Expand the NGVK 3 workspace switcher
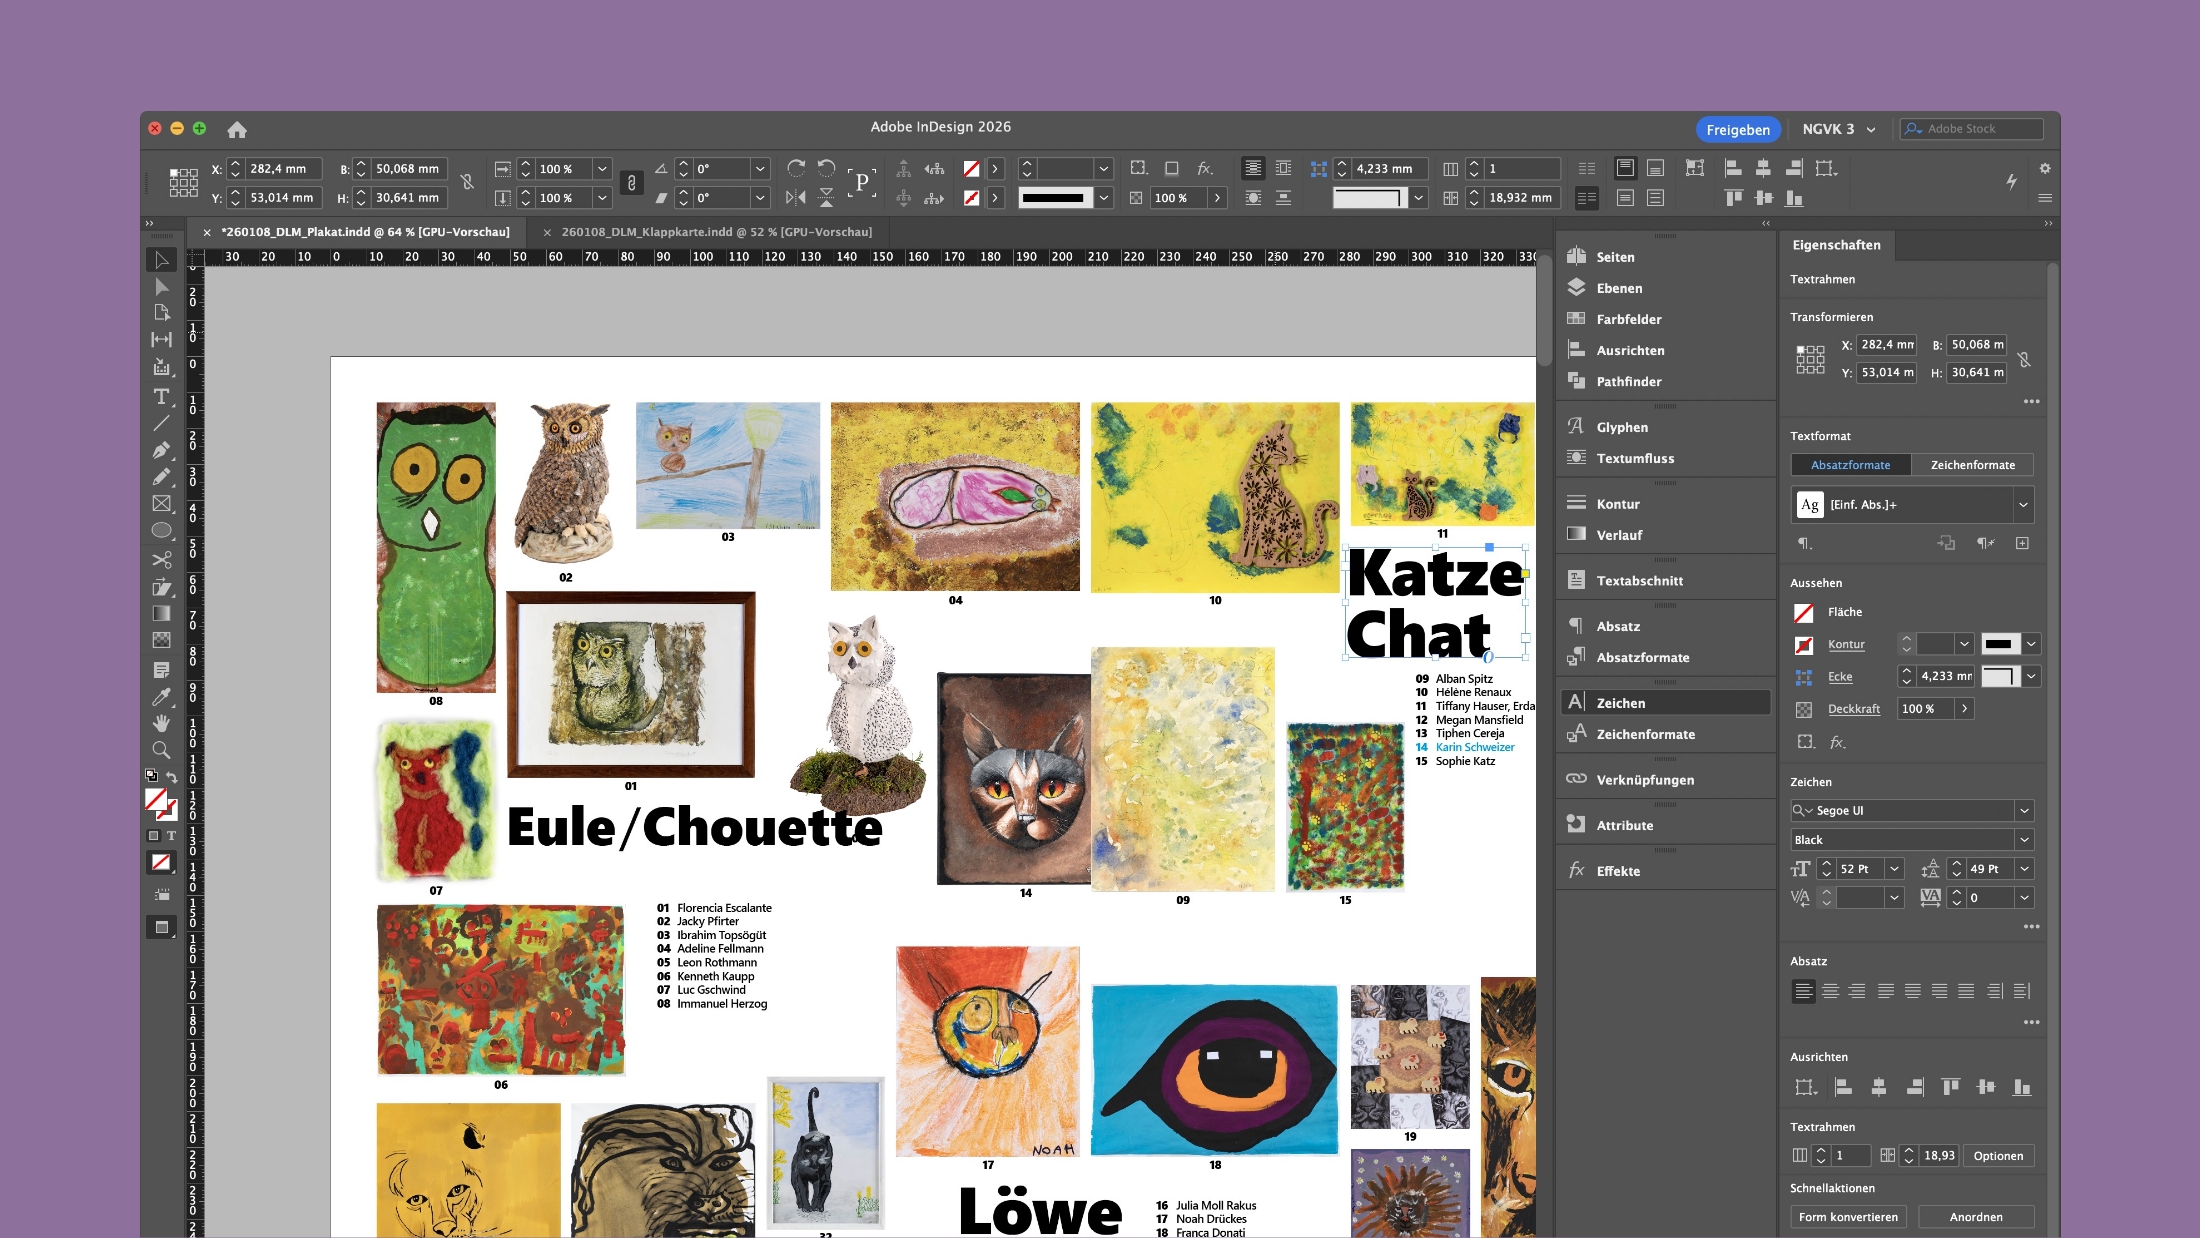The height and width of the screenshot is (1238, 2200). click(x=1869, y=128)
